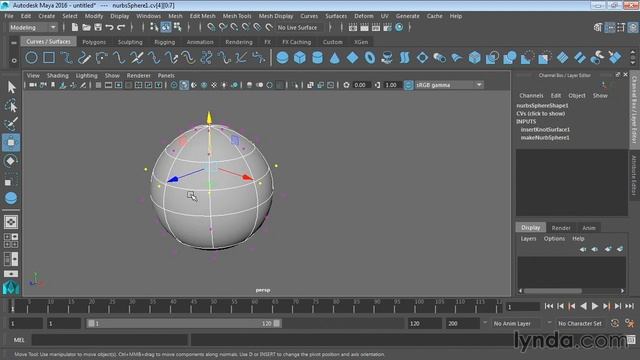The width and height of the screenshot is (640, 360).
Task: Click the MEL command input field
Action: (110, 340)
